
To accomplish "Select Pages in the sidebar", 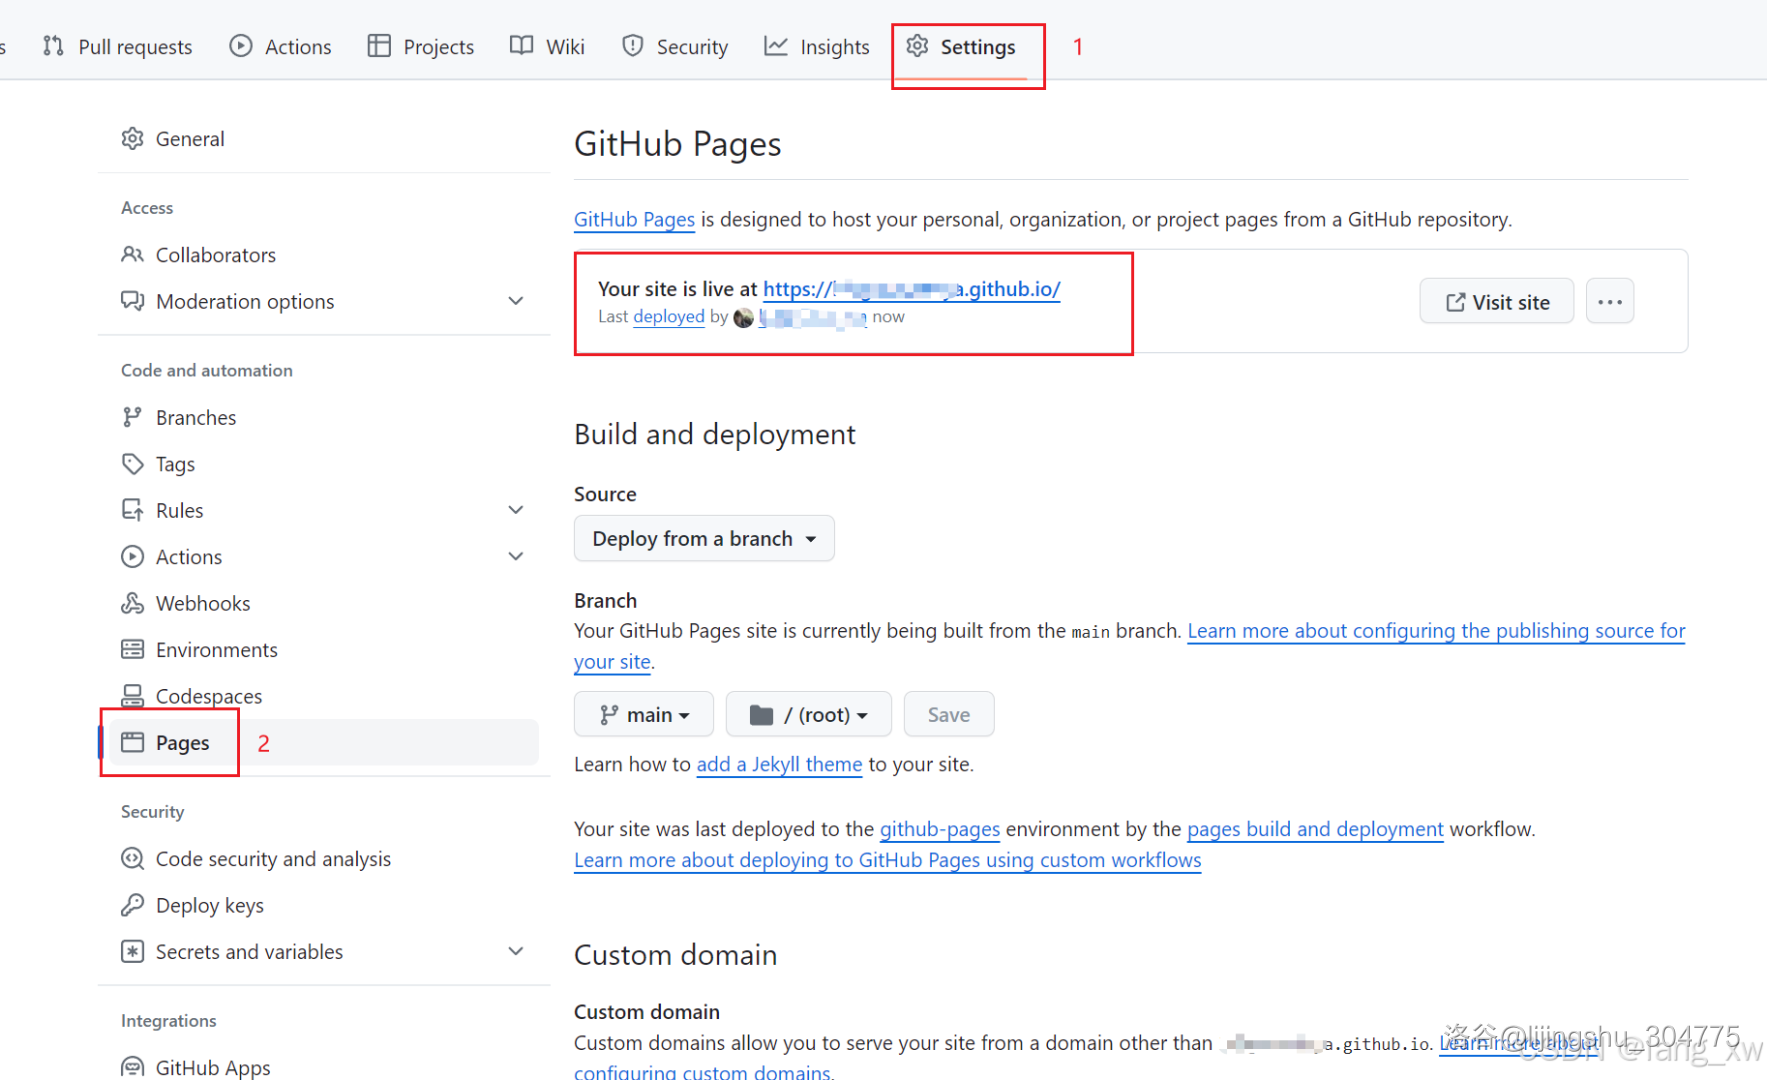I will 324,742.
